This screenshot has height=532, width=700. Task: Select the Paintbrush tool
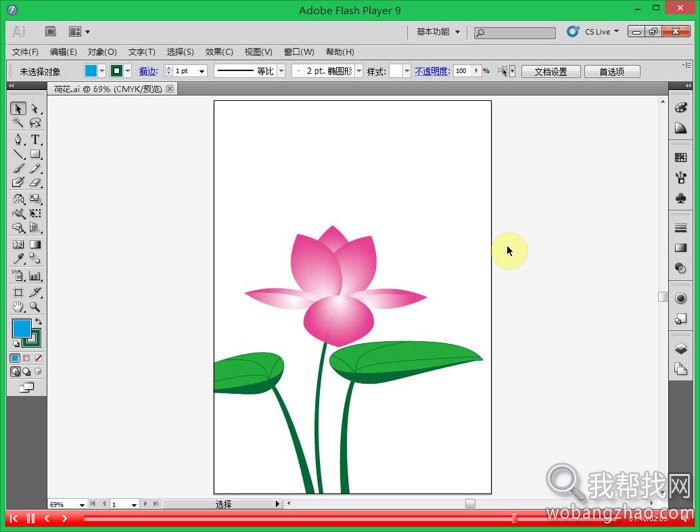pos(18,168)
